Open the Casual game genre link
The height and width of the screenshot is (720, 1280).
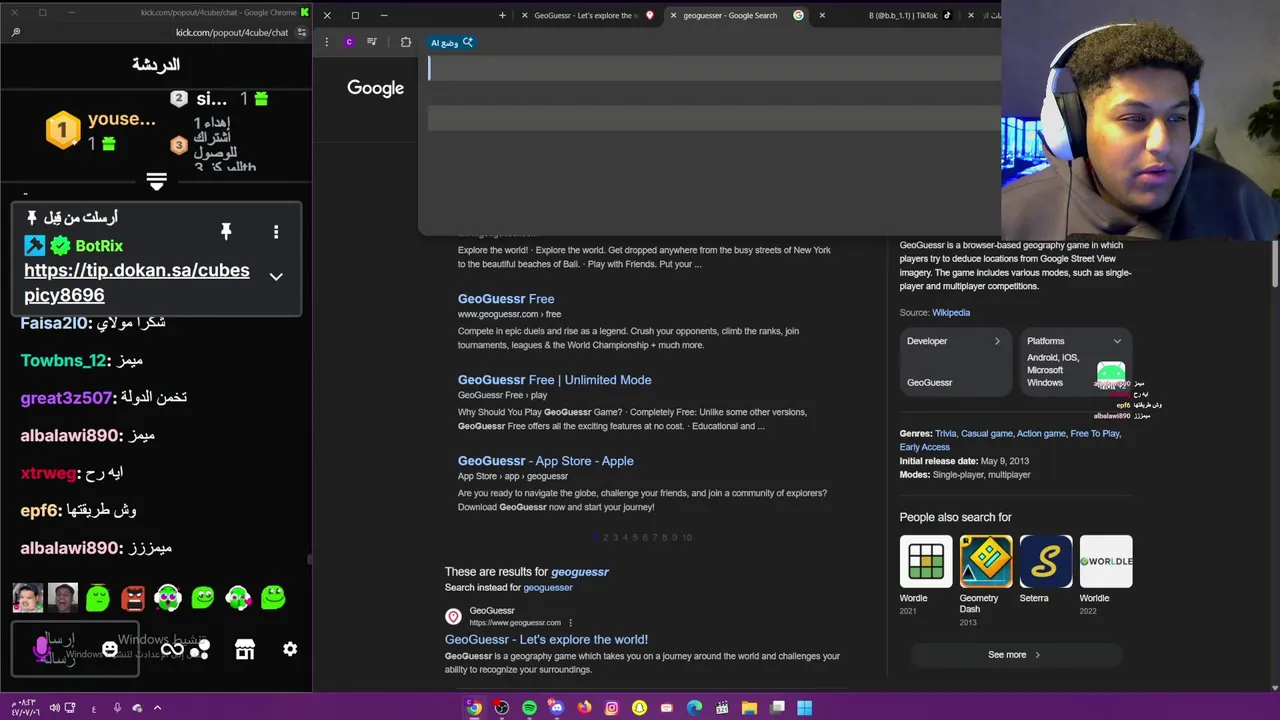coord(987,433)
